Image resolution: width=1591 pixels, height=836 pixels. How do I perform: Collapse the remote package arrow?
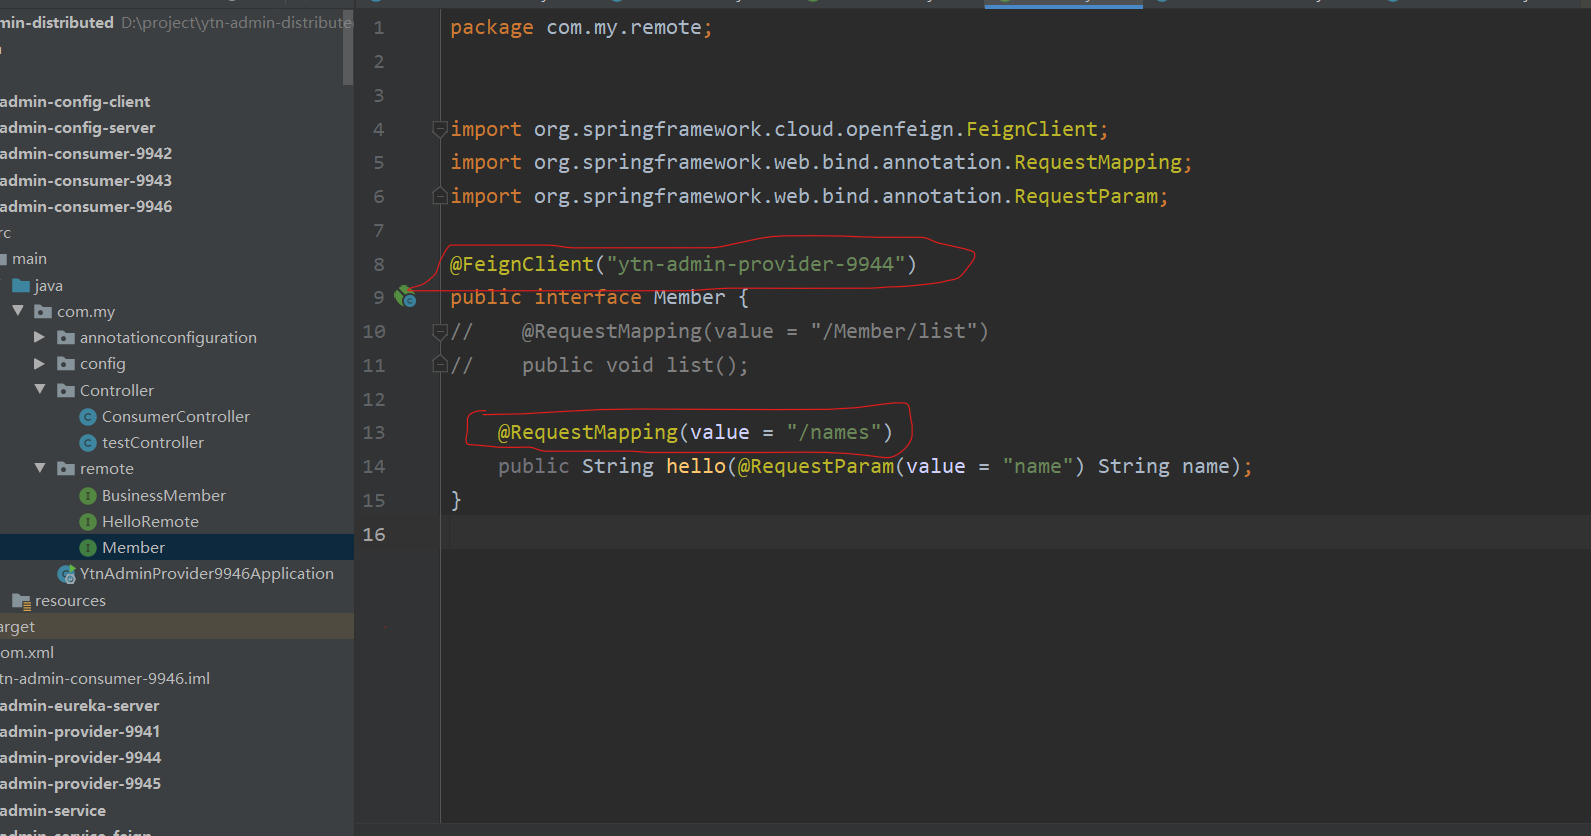[40, 467]
